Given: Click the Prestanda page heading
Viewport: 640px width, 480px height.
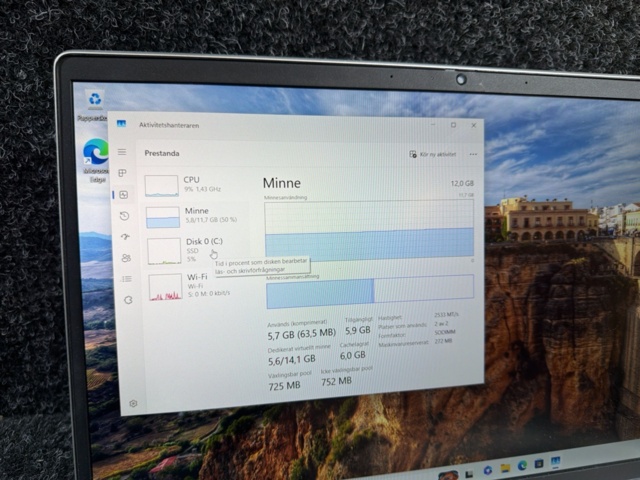Looking at the screenshot, I should [162, 153].
